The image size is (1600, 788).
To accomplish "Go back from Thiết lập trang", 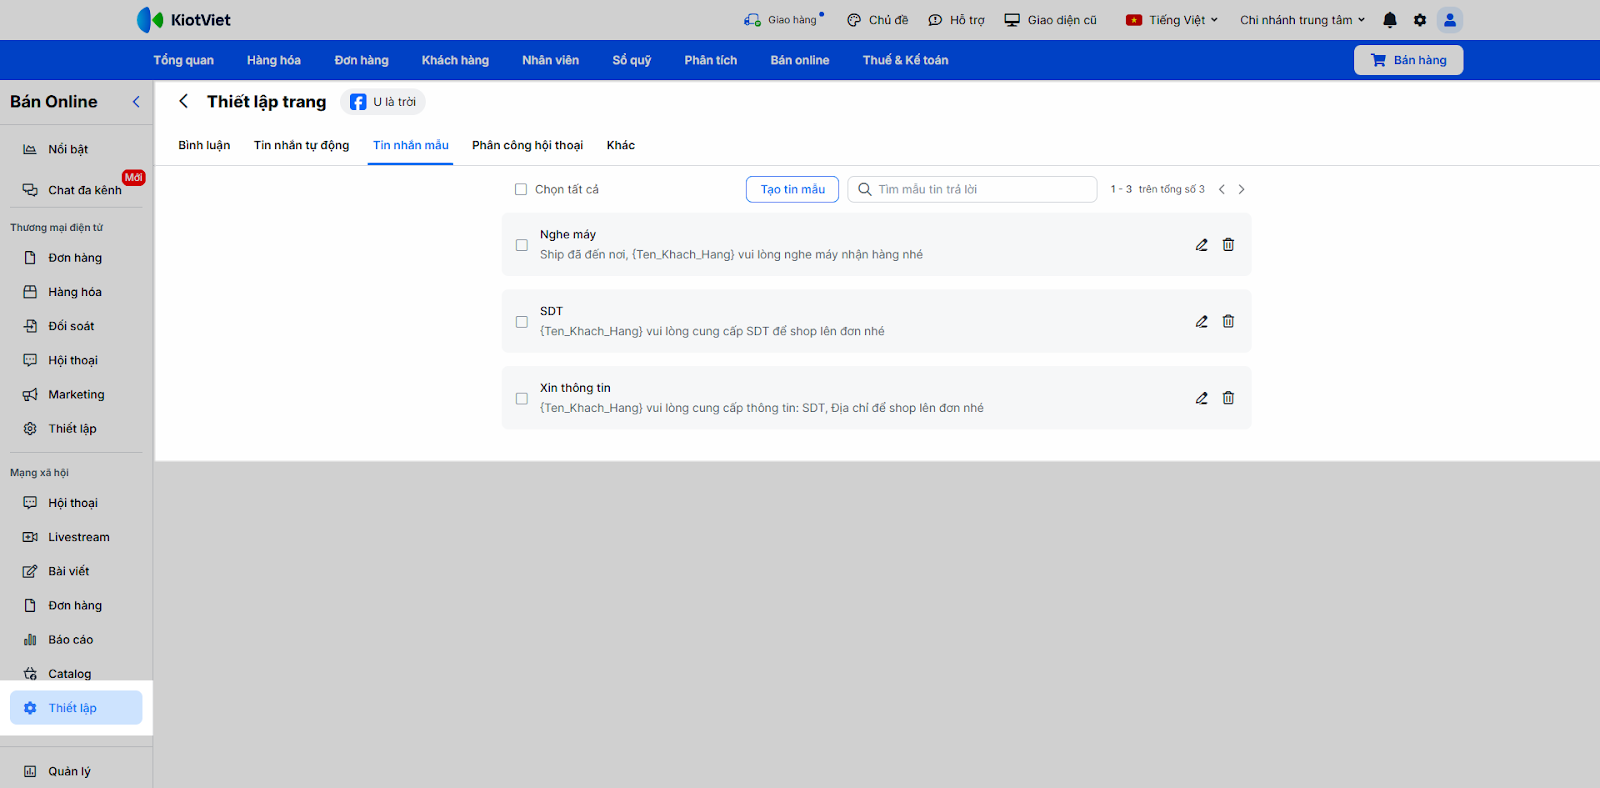I will 184,102.
